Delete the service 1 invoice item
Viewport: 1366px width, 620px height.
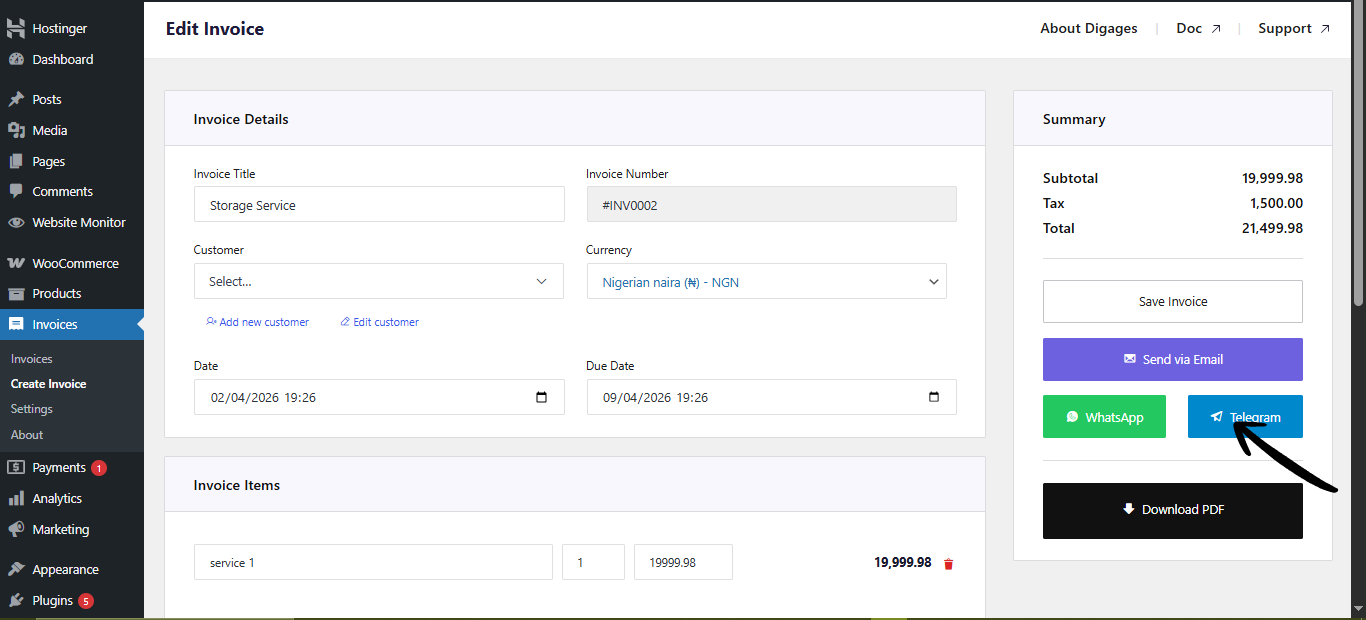[x=948, y=564]
